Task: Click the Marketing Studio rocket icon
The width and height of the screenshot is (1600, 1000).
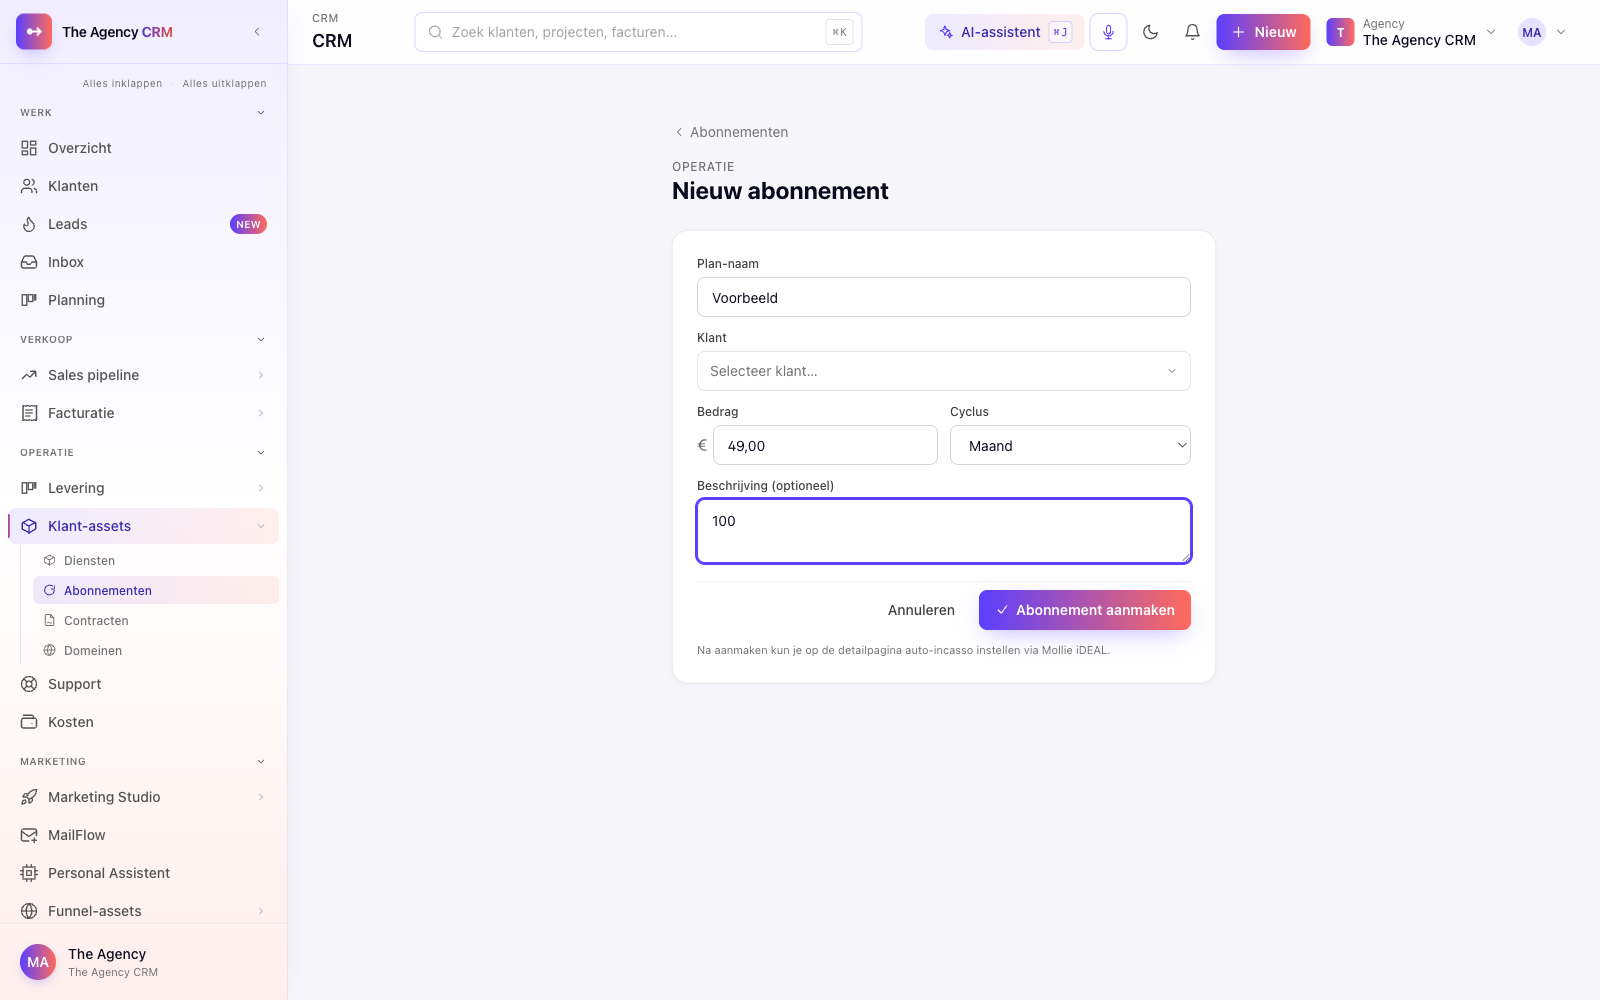Action: tap(29, 797)
